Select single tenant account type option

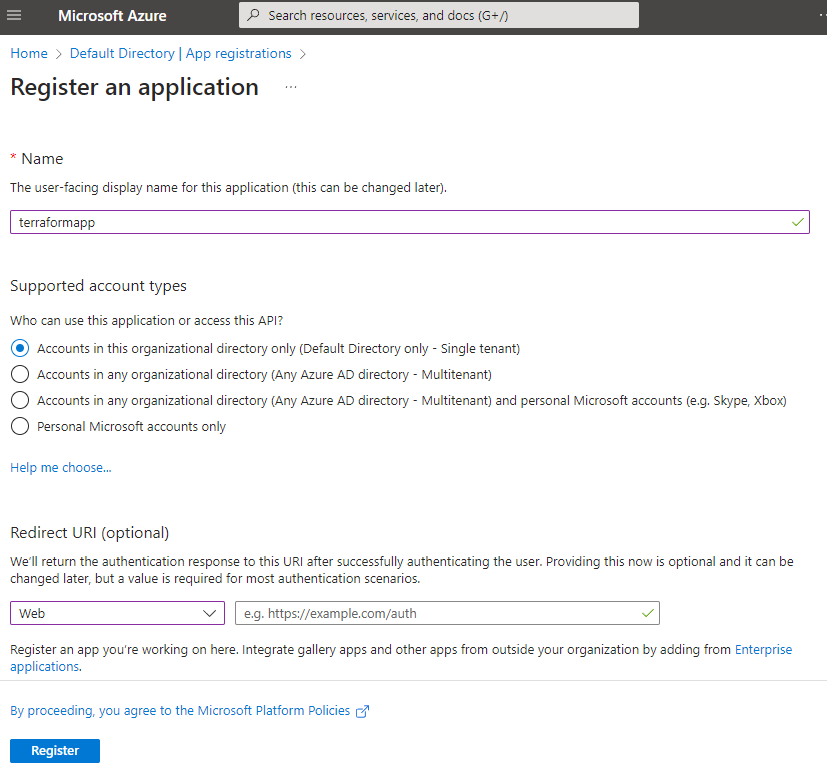pos(20,348)
